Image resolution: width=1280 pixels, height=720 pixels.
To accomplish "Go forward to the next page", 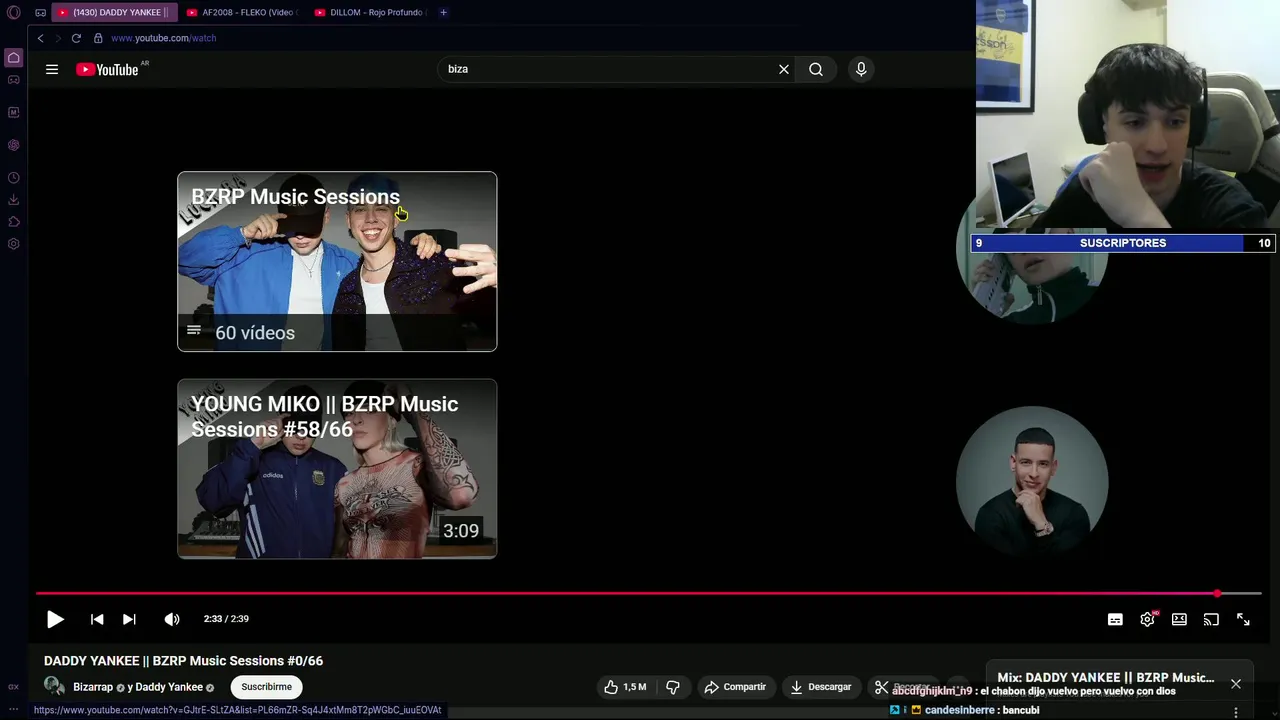I will click(57, 38).
